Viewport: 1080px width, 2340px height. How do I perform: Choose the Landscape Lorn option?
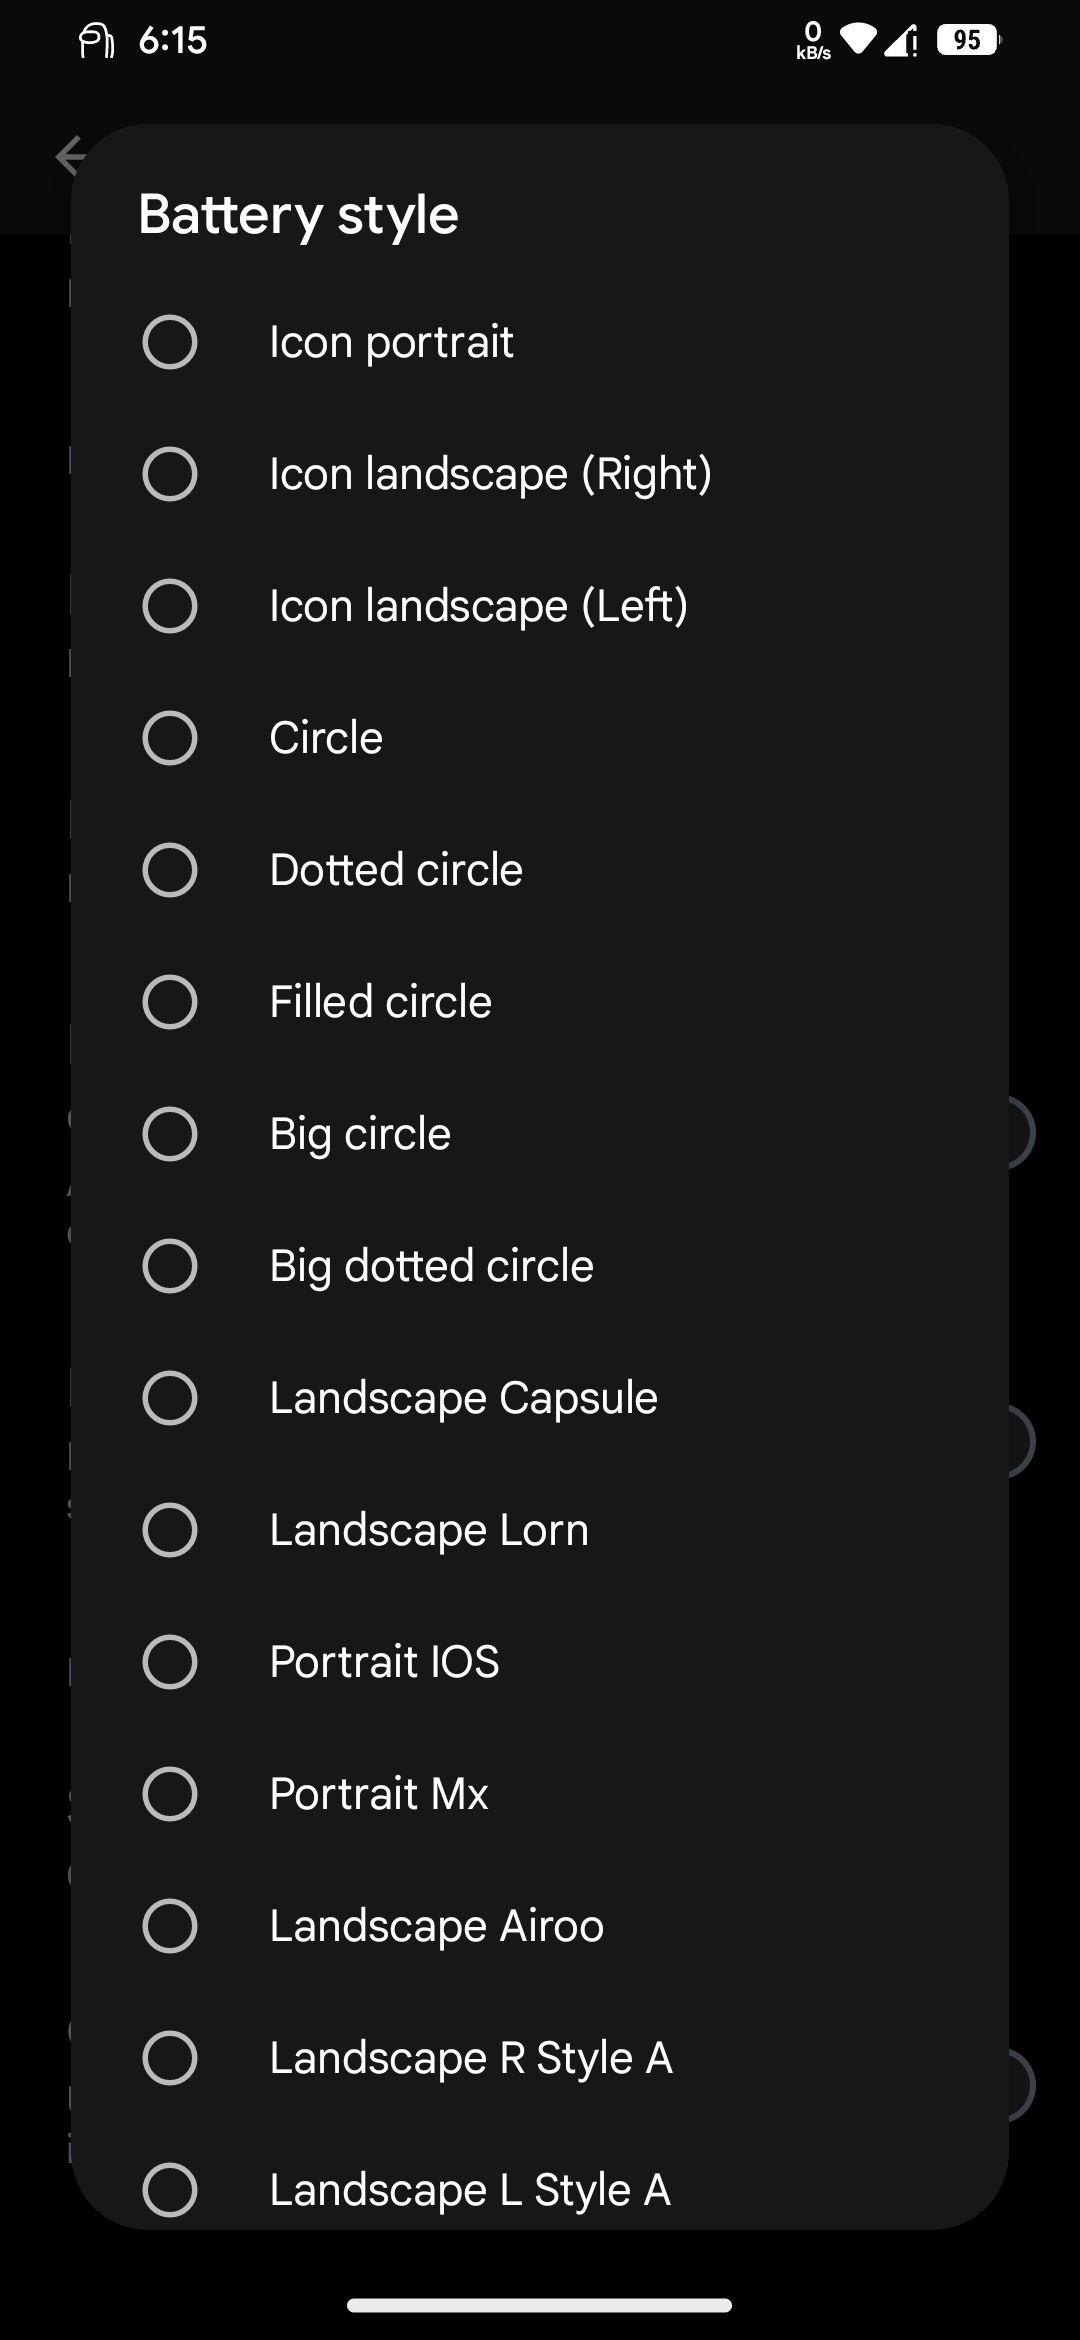(539, 1530)
